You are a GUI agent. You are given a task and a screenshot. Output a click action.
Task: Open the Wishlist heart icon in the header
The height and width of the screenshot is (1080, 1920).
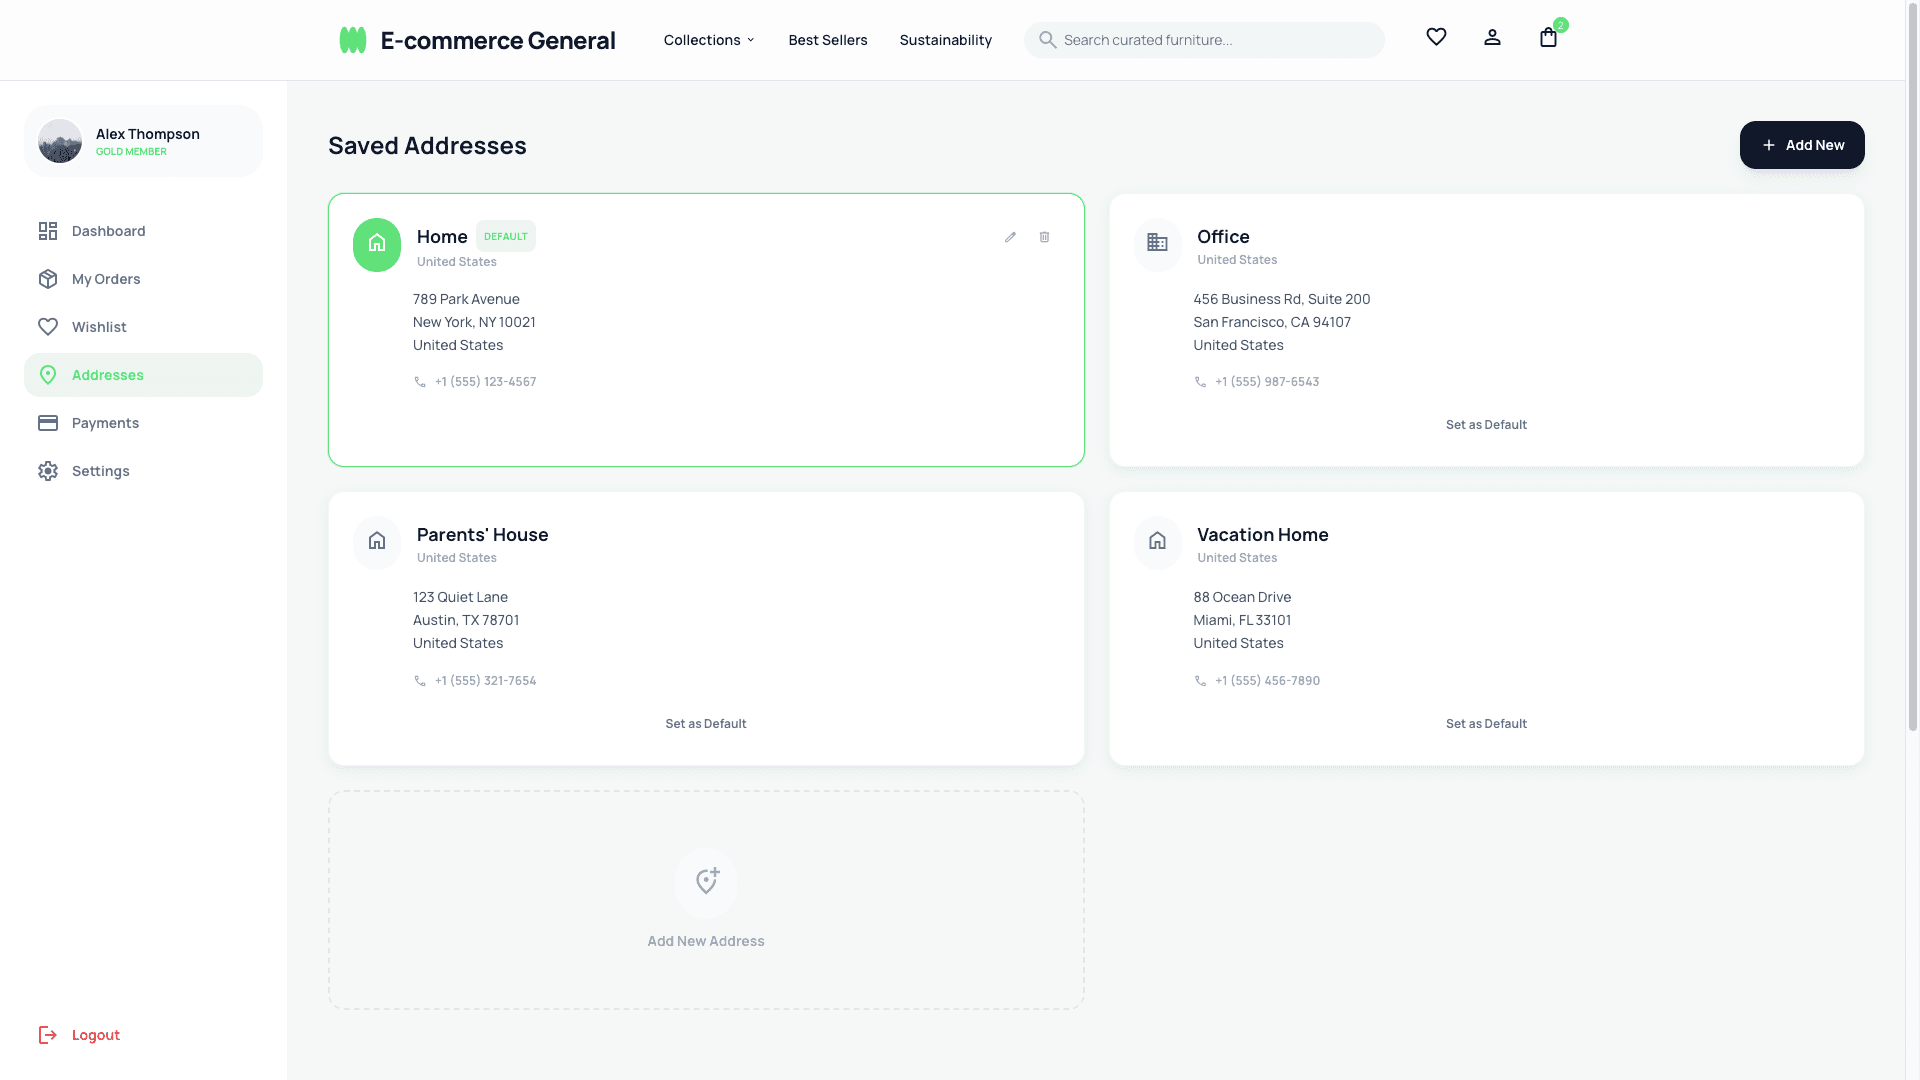[x=1436, y=37]
